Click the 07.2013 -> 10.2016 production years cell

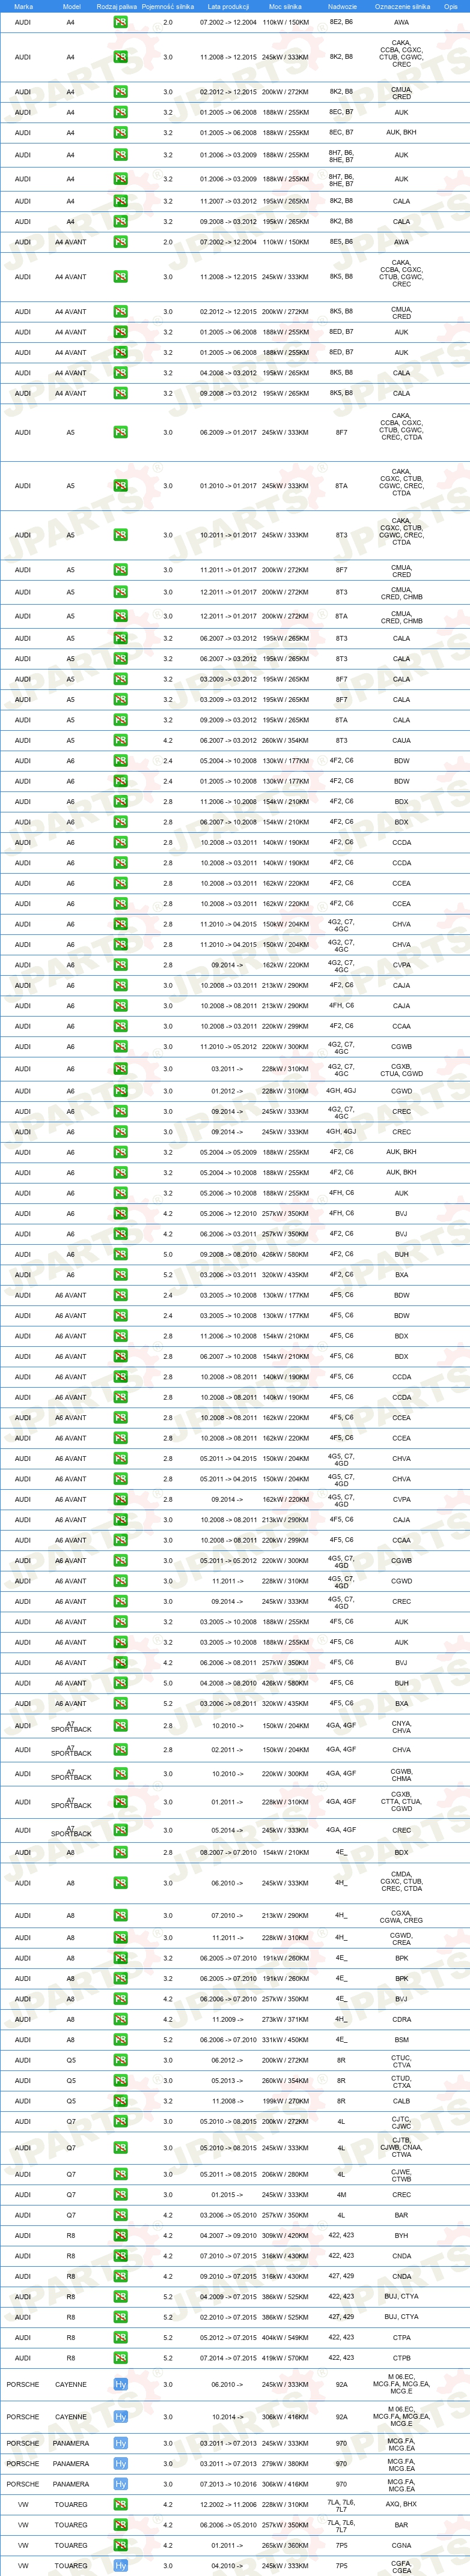pos(228,2484)
